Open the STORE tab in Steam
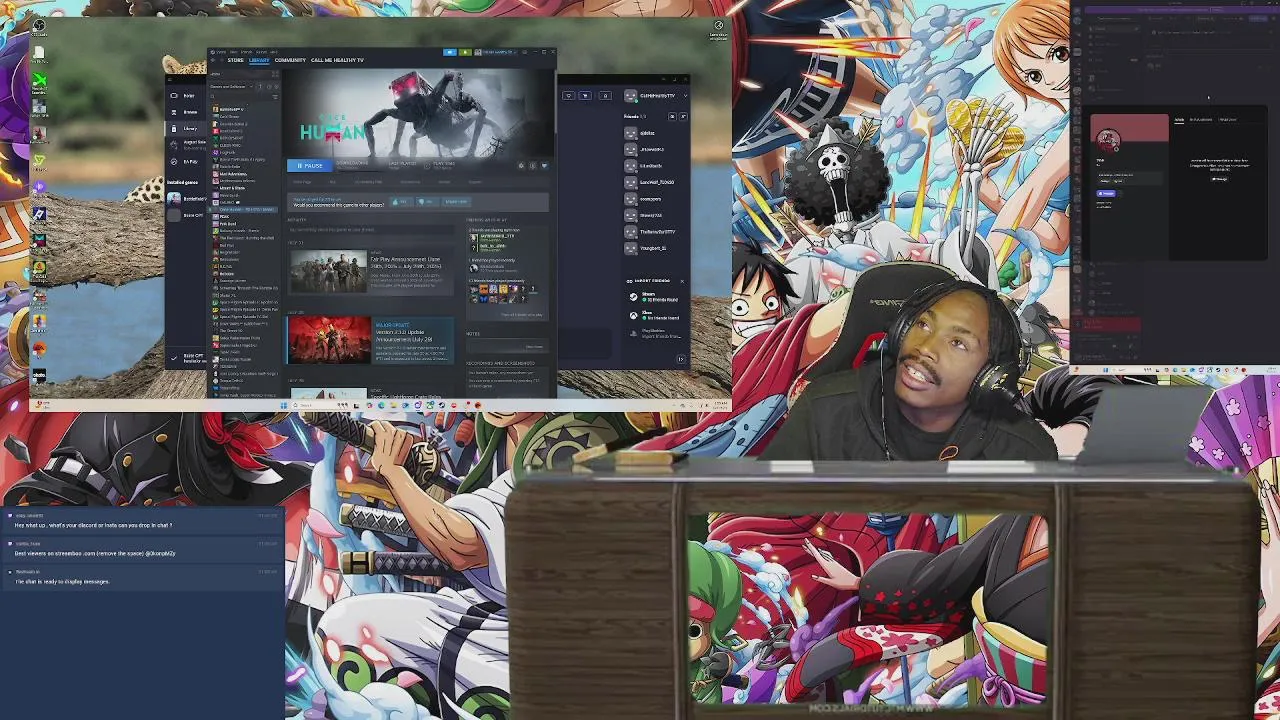1280x720 pixels. (x=235, y=60)
